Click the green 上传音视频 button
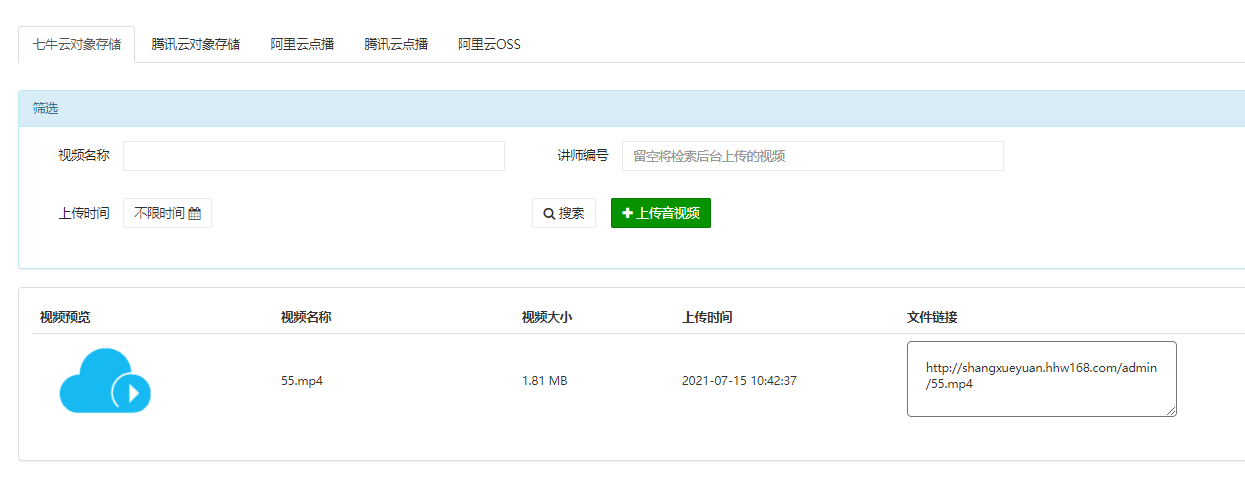This screenshot has height=503, width=1245. tap(661, 213)
